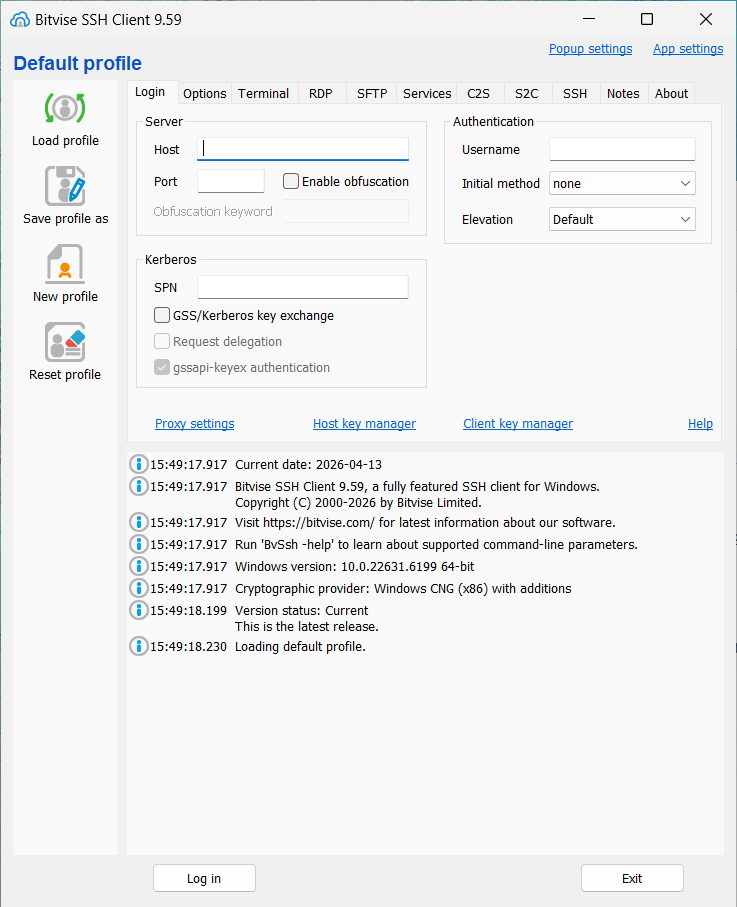Click the Bitvise cloud logo in title bar

[20, 20]
